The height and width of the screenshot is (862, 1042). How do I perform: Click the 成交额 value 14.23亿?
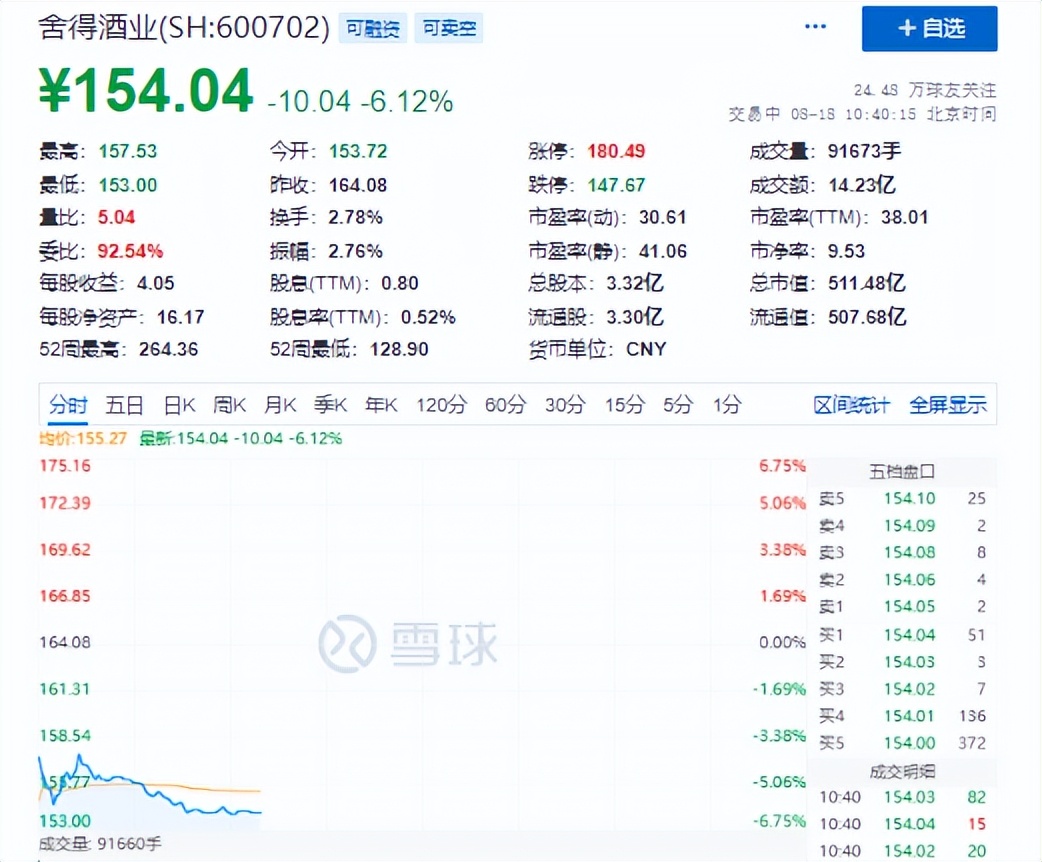pos(861,185)
